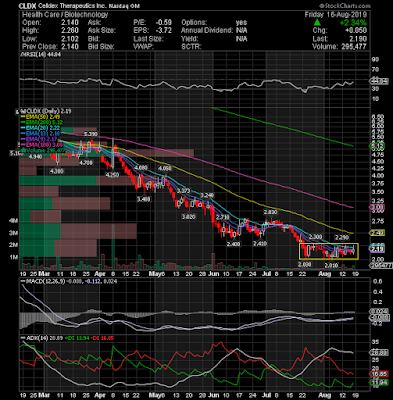Select the Jul marker on the price chart date axis
This screenshot has height=400, width=393.
[x=267, y=274]
